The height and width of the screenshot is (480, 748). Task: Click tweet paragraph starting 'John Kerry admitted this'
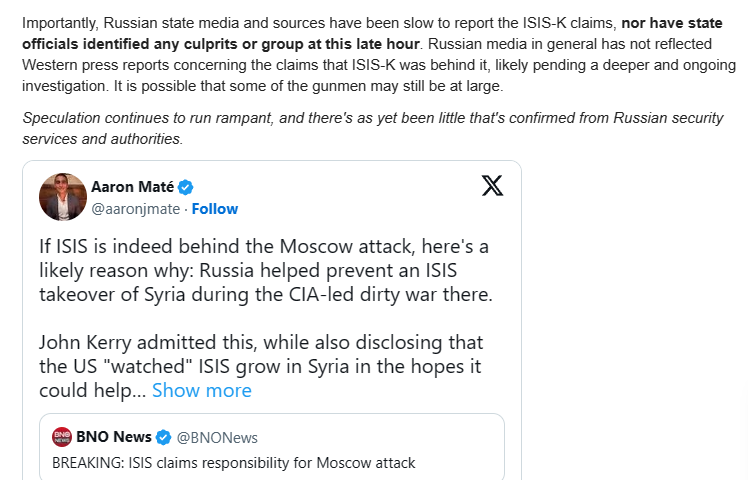click(261, 366)
